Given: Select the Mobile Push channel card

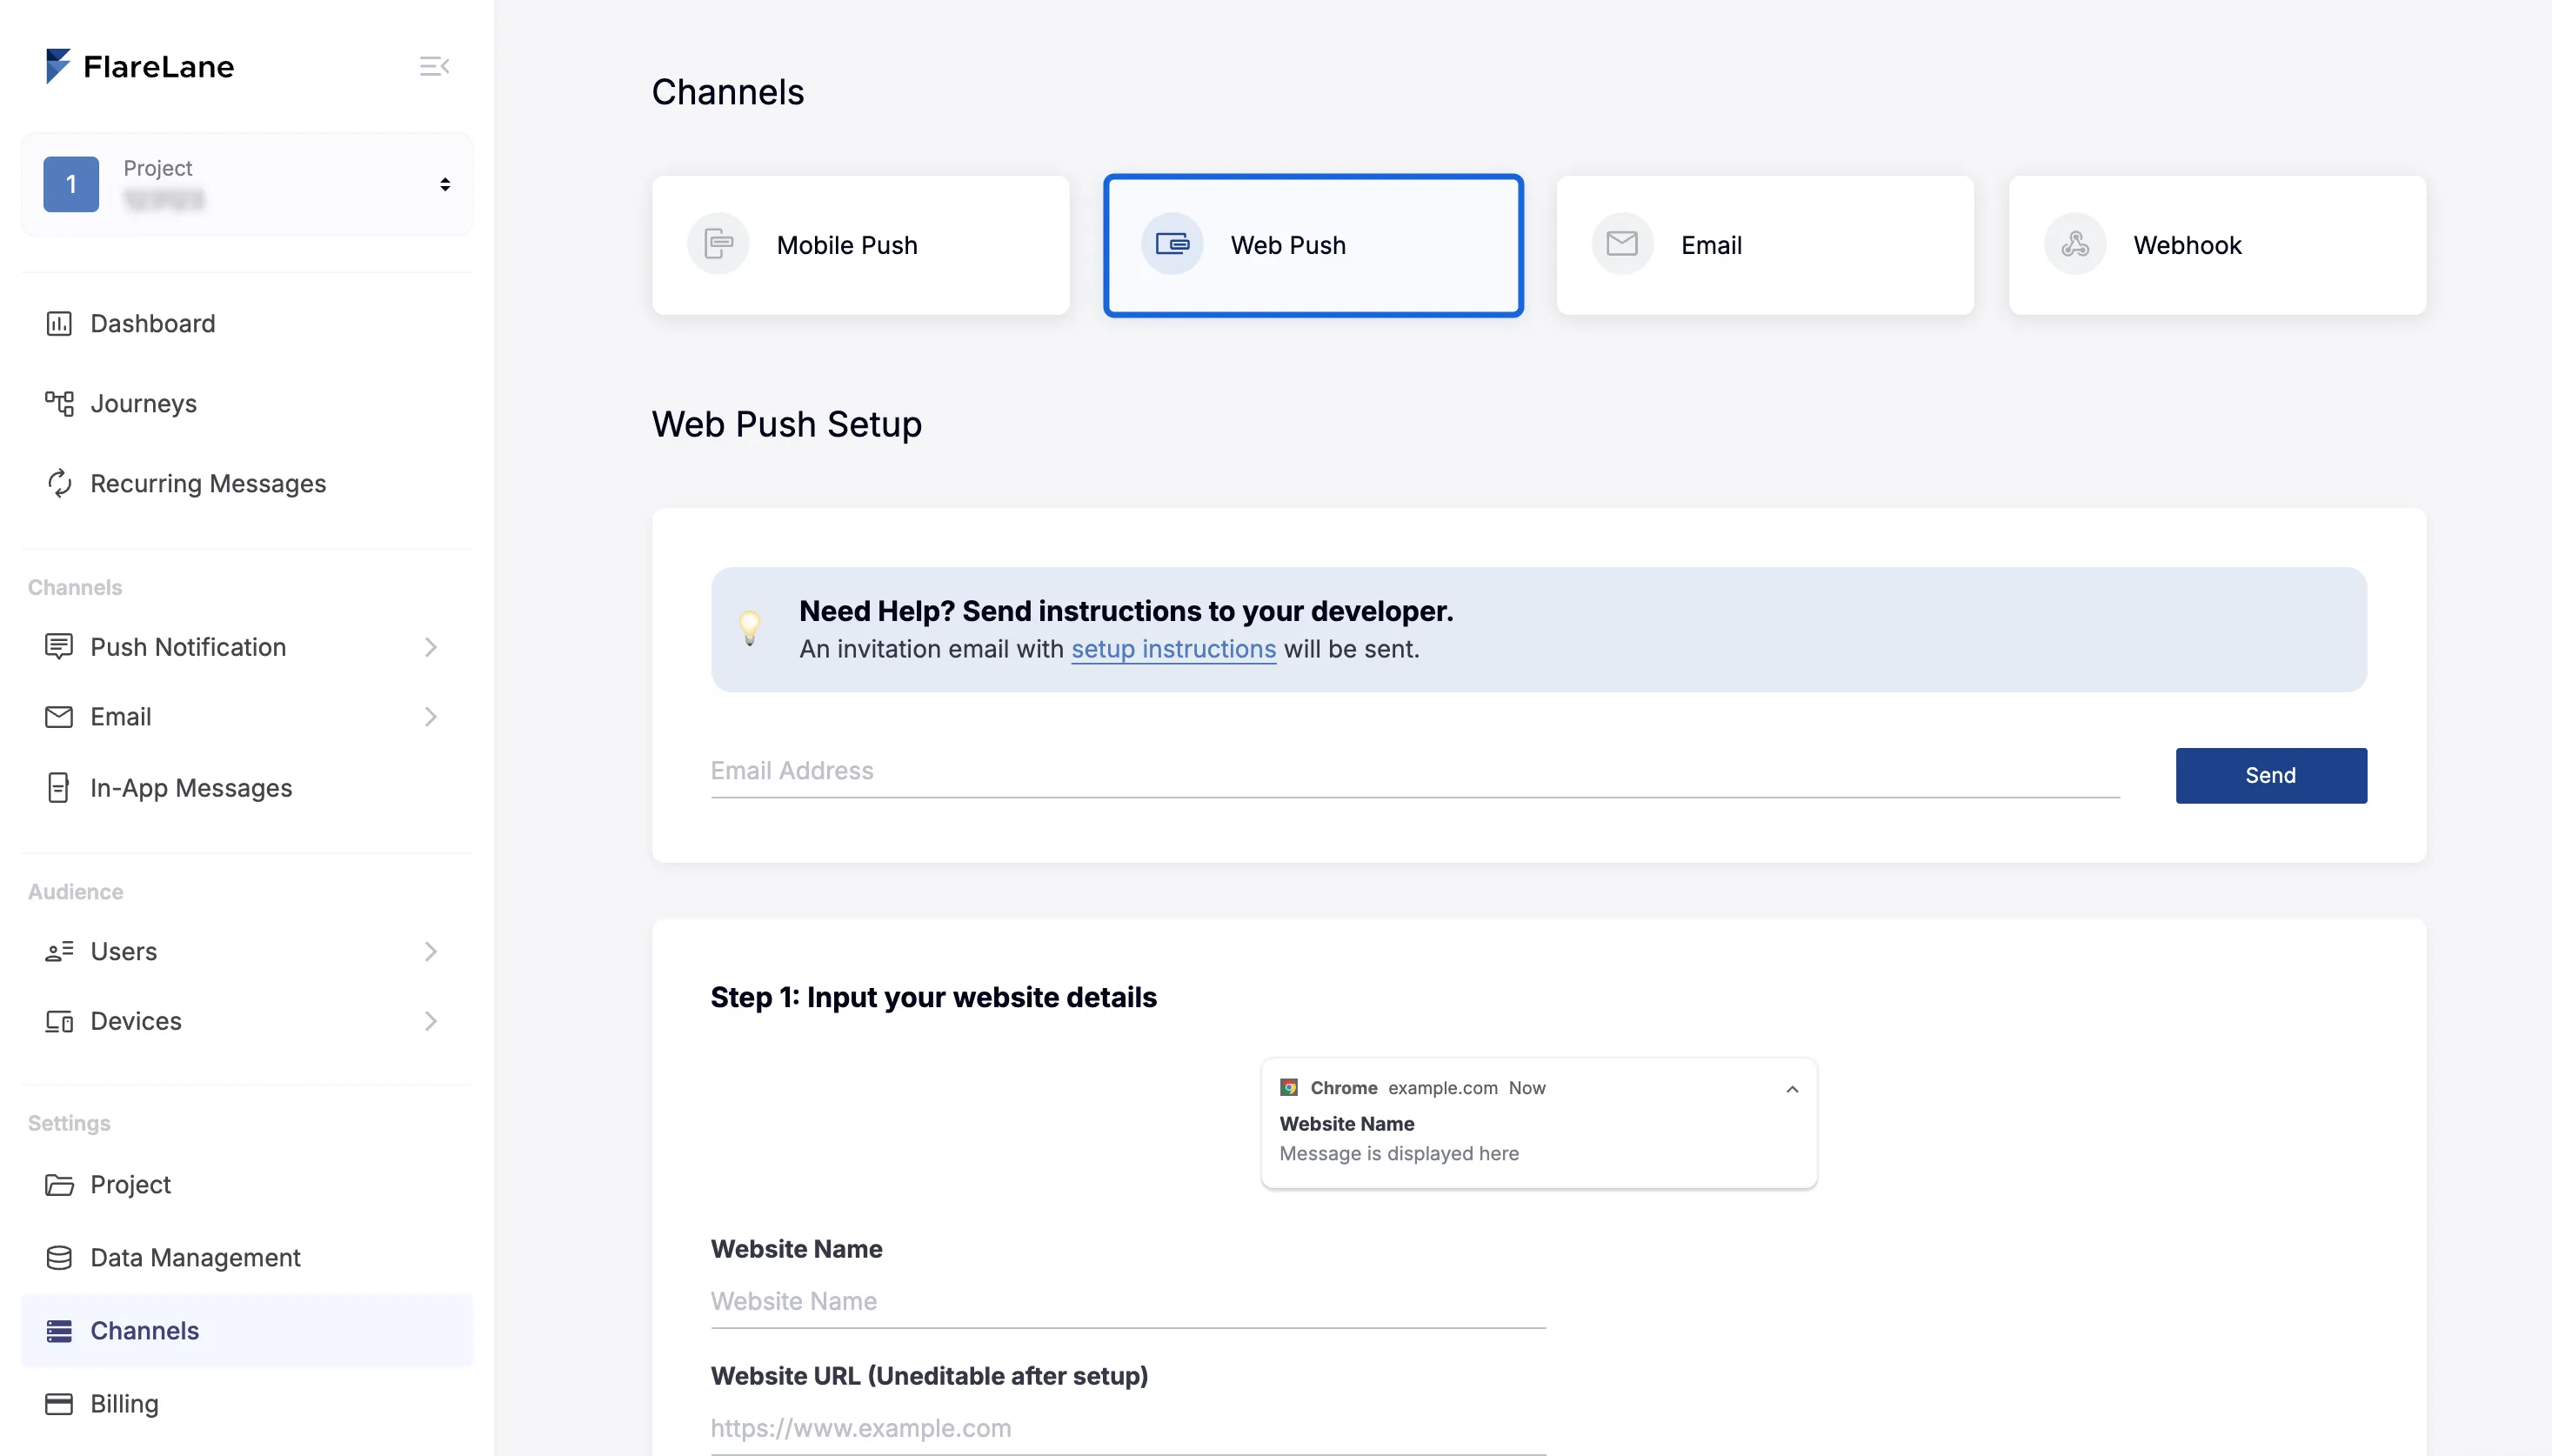Looking at the screenshot, I should coord(860,245).
